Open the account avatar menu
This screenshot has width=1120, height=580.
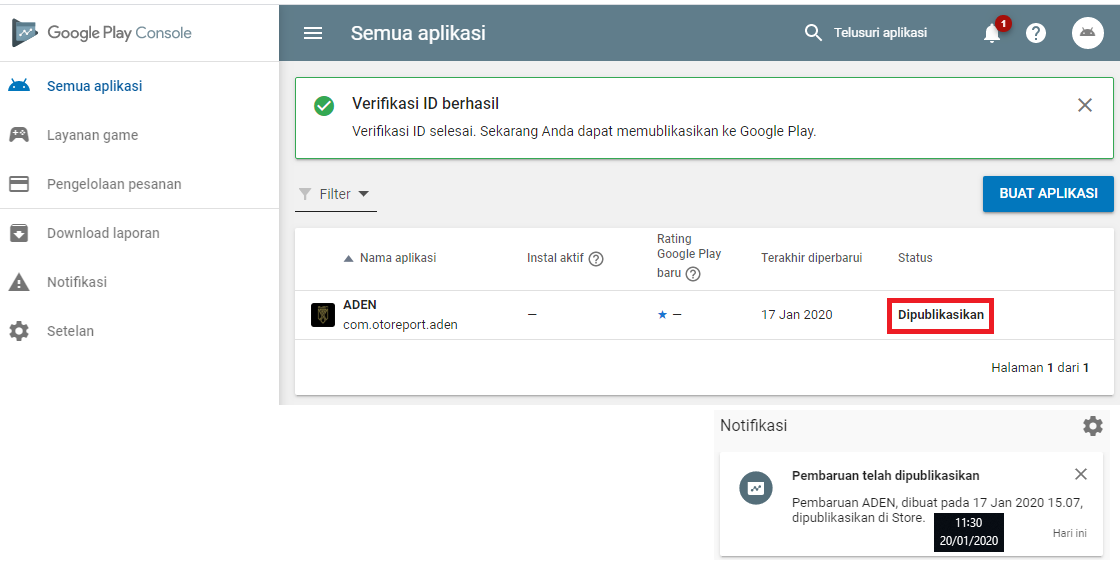pos(1087,33)
